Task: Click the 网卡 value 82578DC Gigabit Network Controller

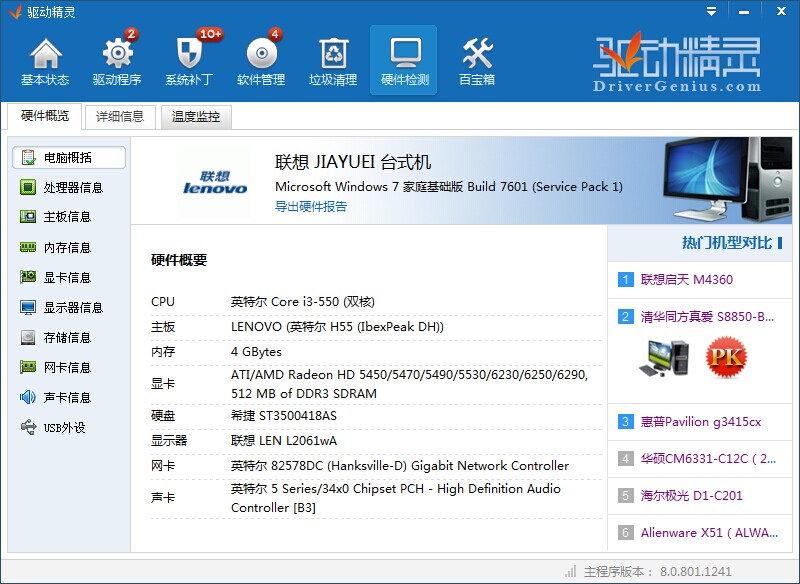Action: tap(399, 466)
